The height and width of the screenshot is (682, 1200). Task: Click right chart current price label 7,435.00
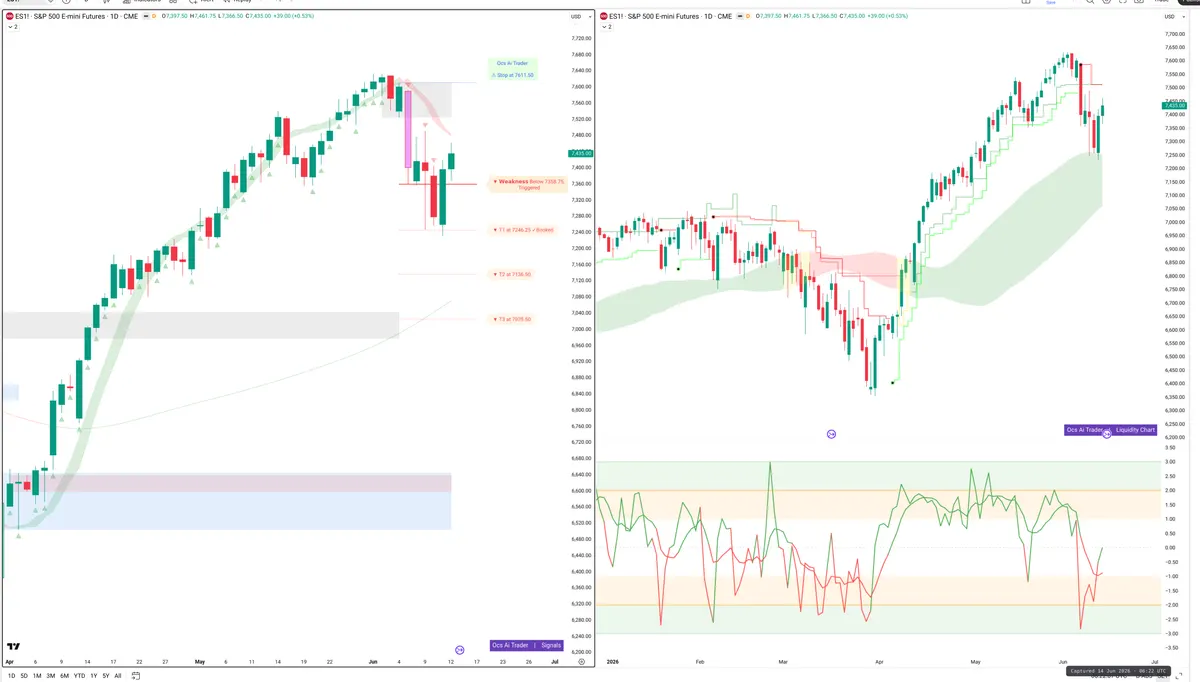[x=1174, y=105]
